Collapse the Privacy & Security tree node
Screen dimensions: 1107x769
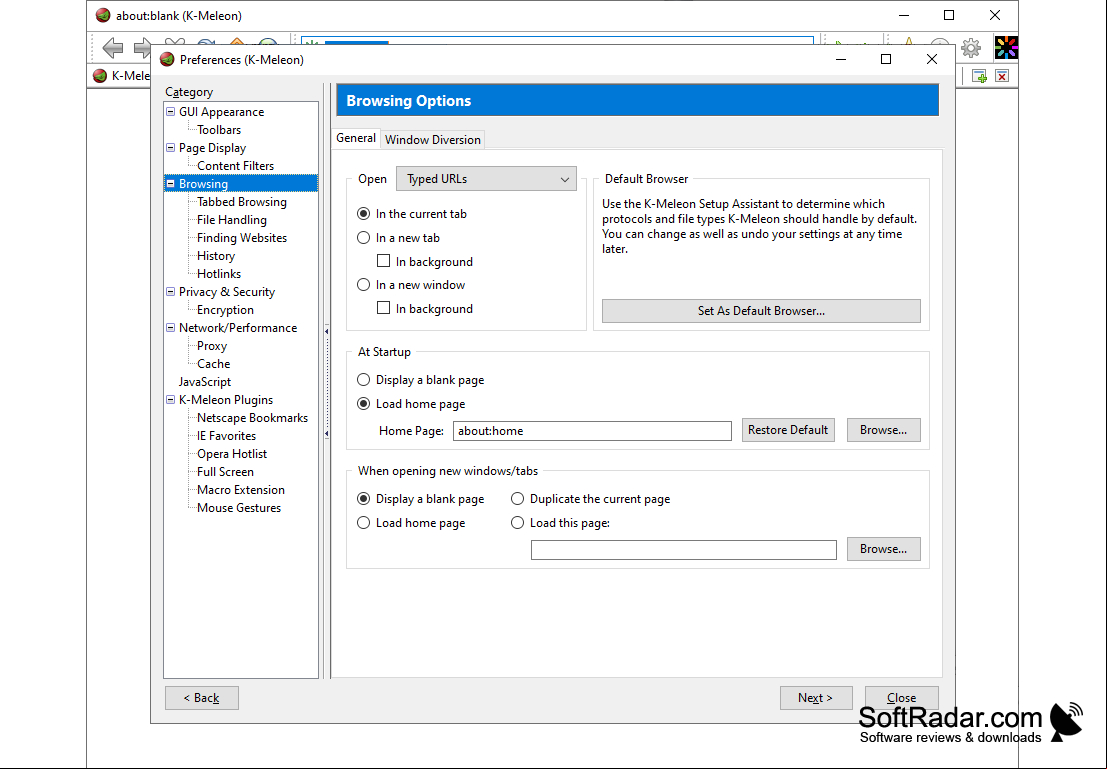point(170,292)
